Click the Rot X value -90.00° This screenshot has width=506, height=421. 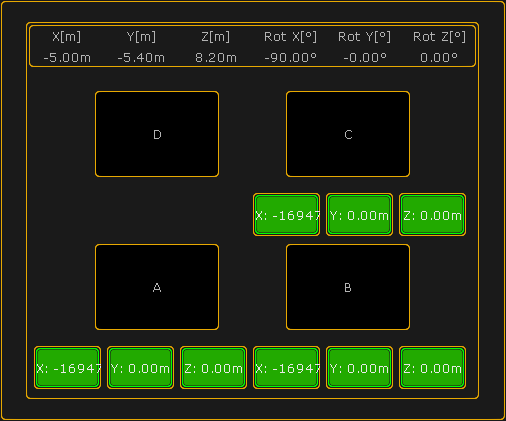pyautogui.click(x=290, y=58)
